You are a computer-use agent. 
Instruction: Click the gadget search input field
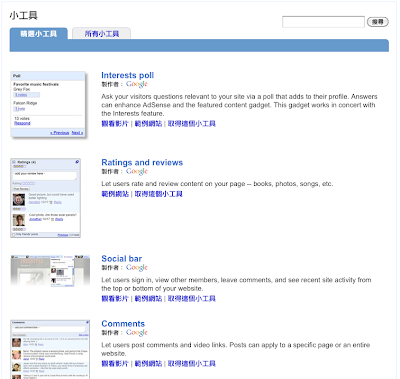323,22
